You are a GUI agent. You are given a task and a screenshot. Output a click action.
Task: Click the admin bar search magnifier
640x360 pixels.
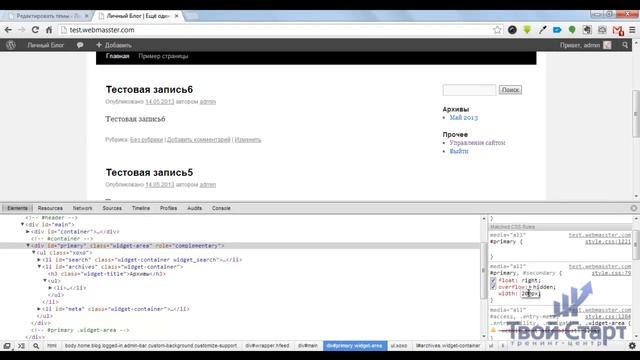[625, 45]
